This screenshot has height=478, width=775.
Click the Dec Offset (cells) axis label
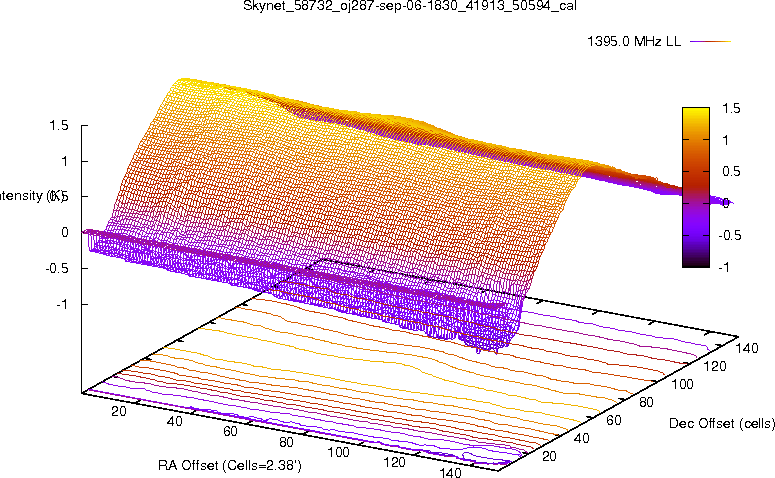(x=722, y=424)
